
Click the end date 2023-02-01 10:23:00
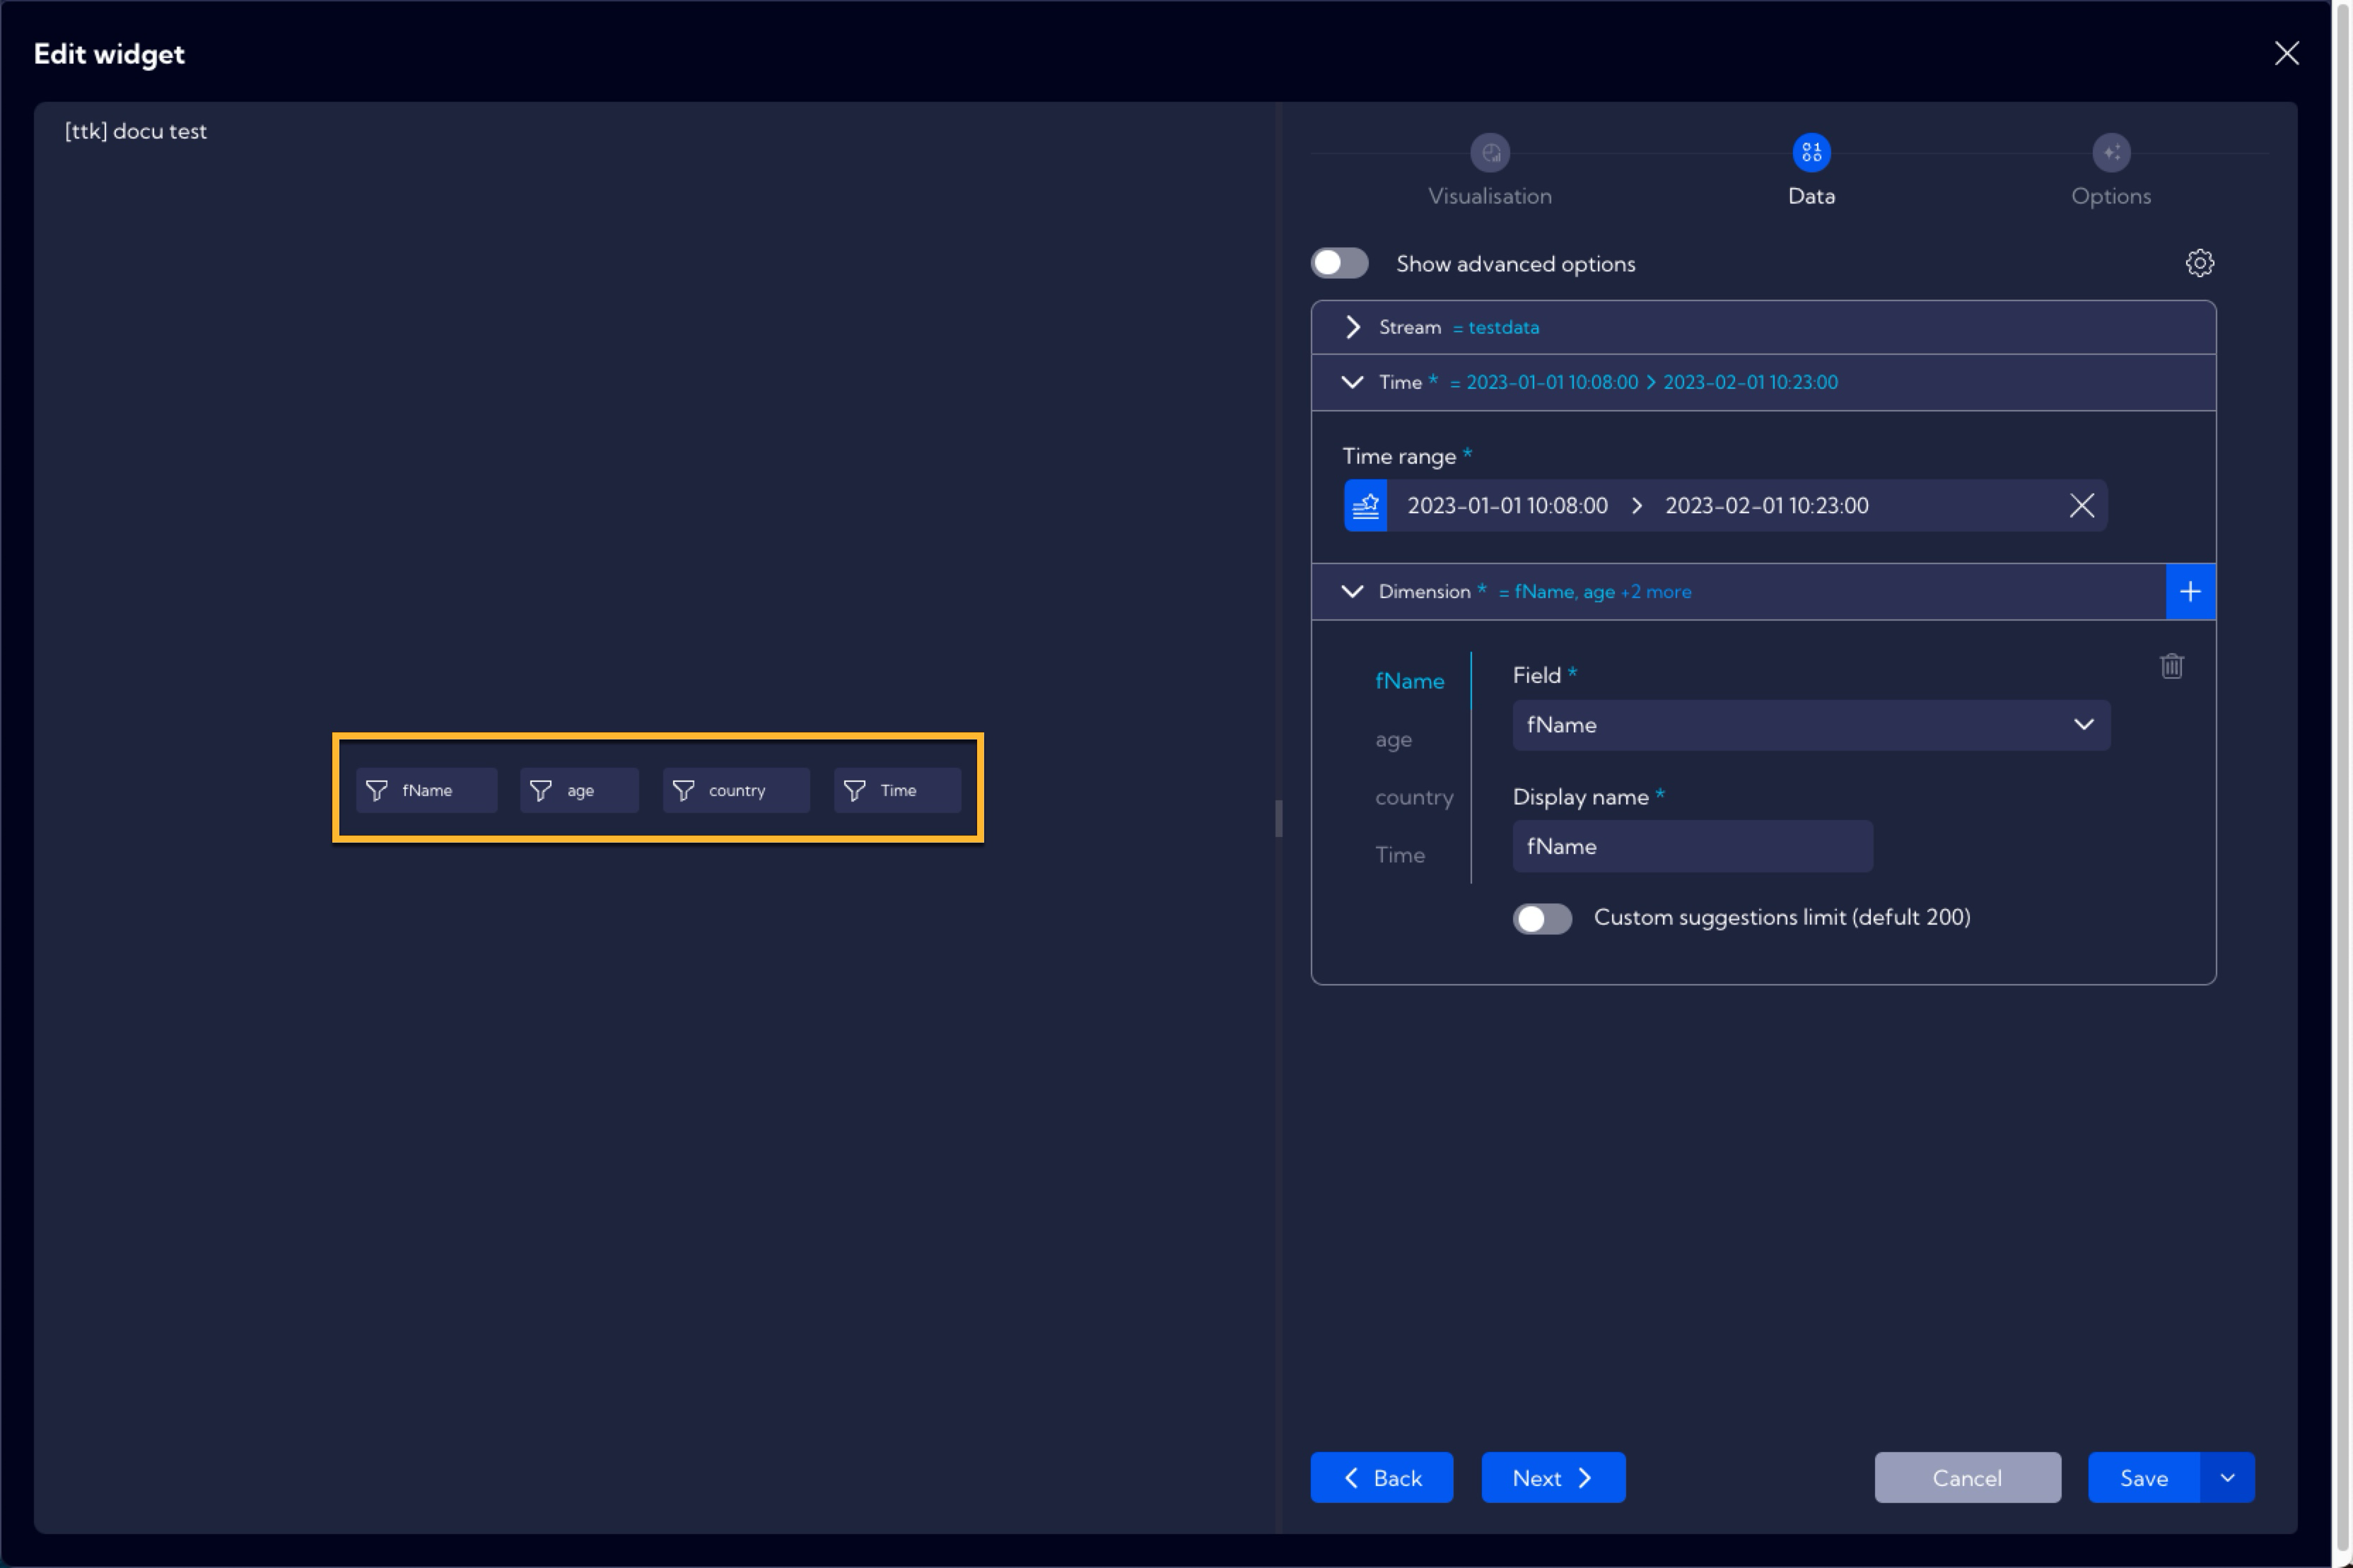pyautogui.click(x=1766, y=506)
